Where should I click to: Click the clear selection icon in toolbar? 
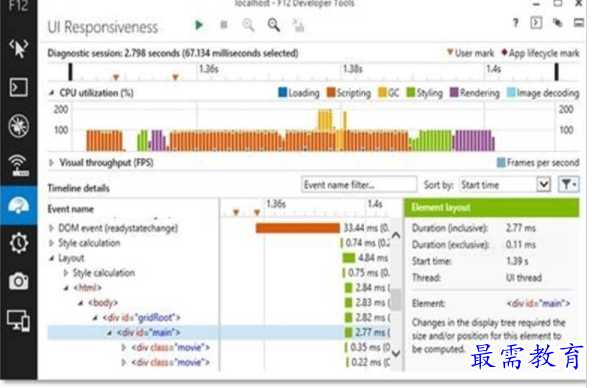pos(299,25)
